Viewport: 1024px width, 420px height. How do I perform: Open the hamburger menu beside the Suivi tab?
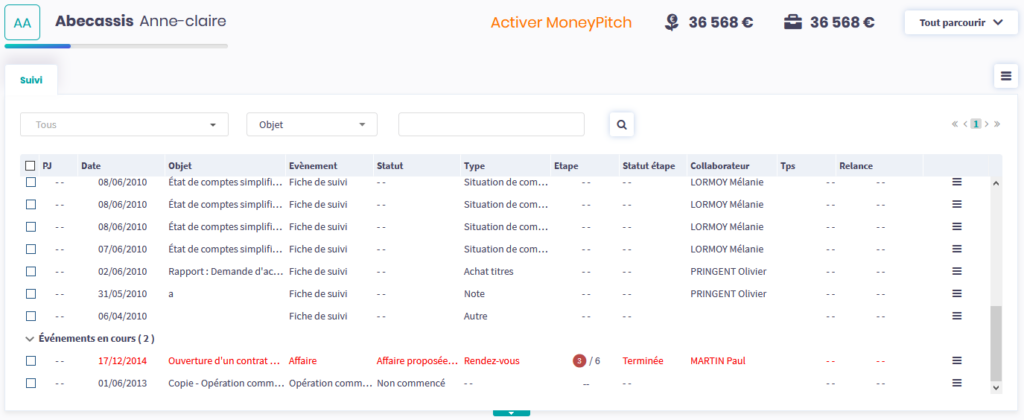click(x=1006, y=76)
